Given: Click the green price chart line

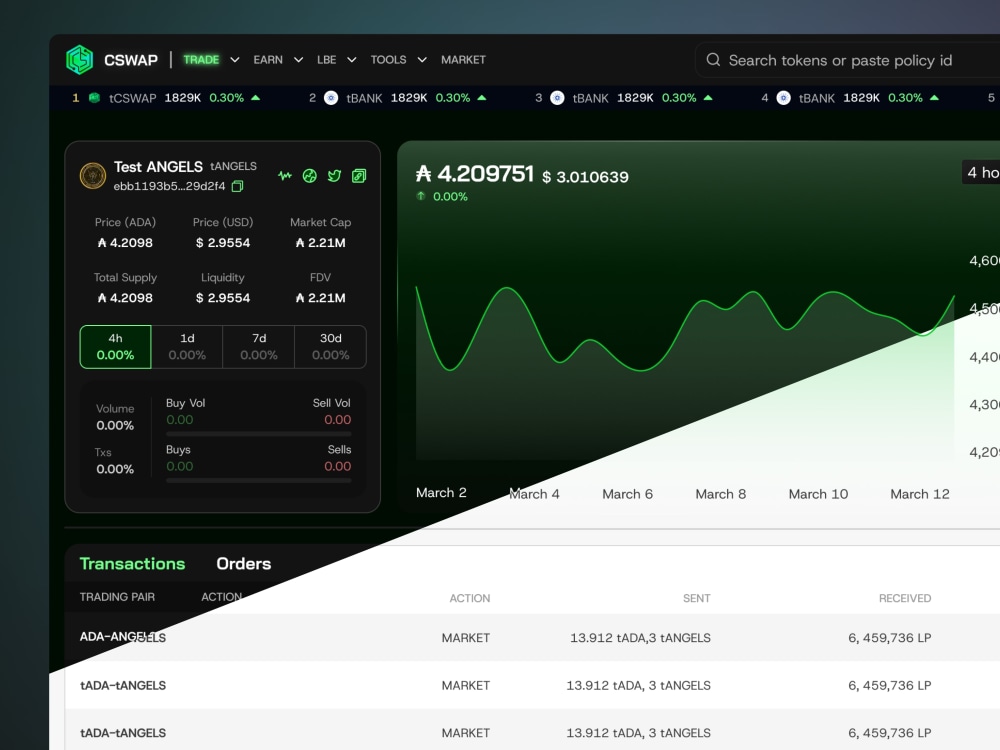Looking at the screenshot, I should pos(685,329).
